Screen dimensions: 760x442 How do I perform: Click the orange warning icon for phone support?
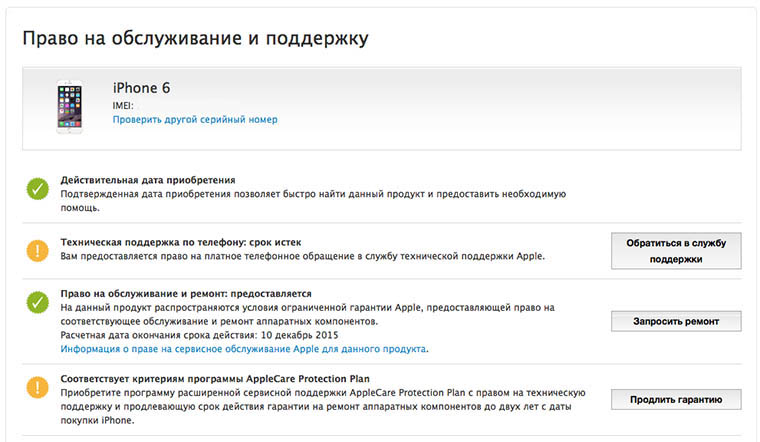click(37, 251)
